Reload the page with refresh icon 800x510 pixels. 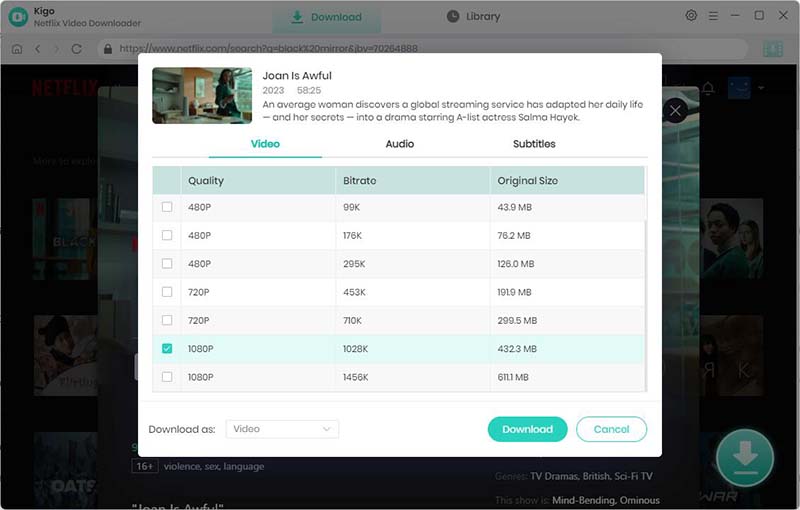pos(77,49)
